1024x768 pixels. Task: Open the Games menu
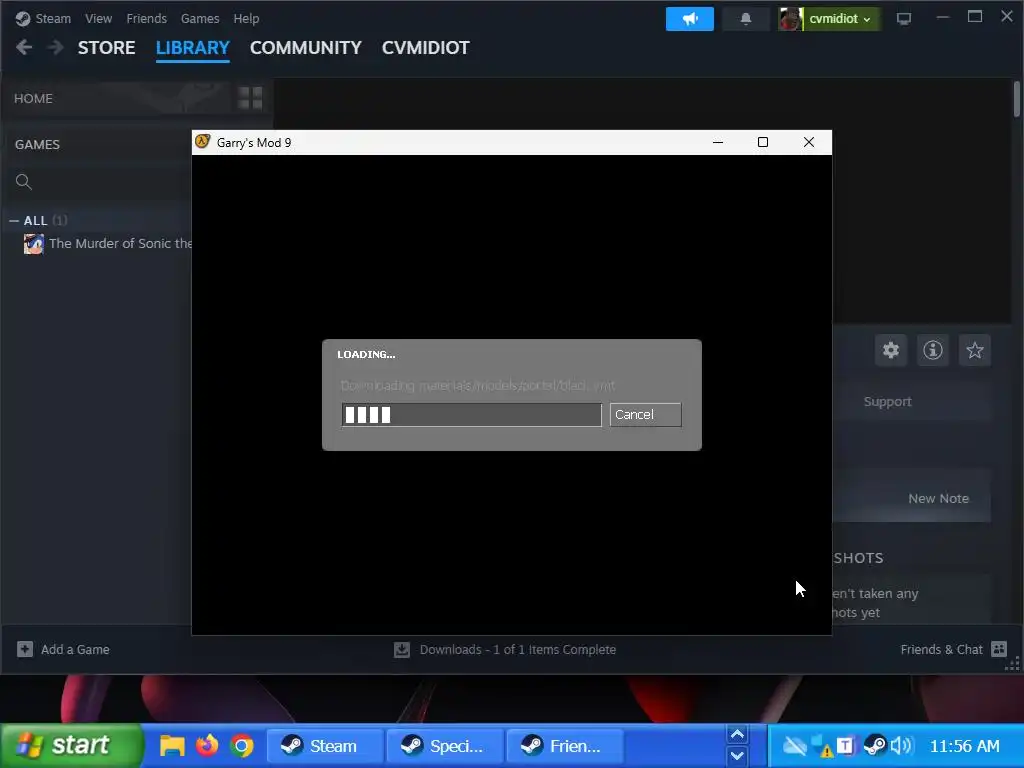click(200, 18)
